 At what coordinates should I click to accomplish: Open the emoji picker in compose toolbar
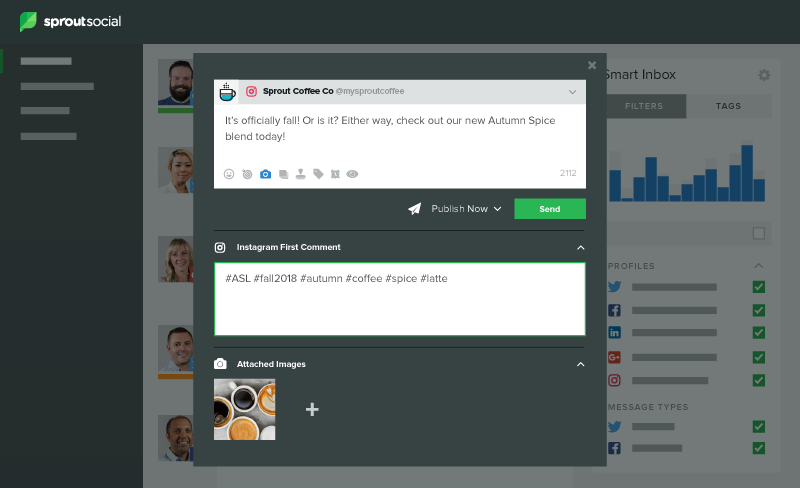click(x=229, y=174)
